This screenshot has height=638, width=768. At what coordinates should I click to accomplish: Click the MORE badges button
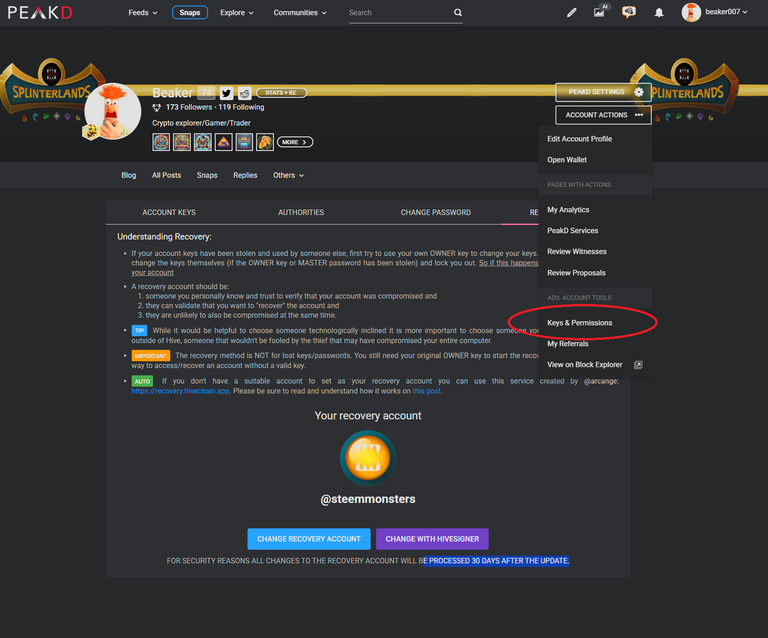pyautogui.click(x=295, y=142)
